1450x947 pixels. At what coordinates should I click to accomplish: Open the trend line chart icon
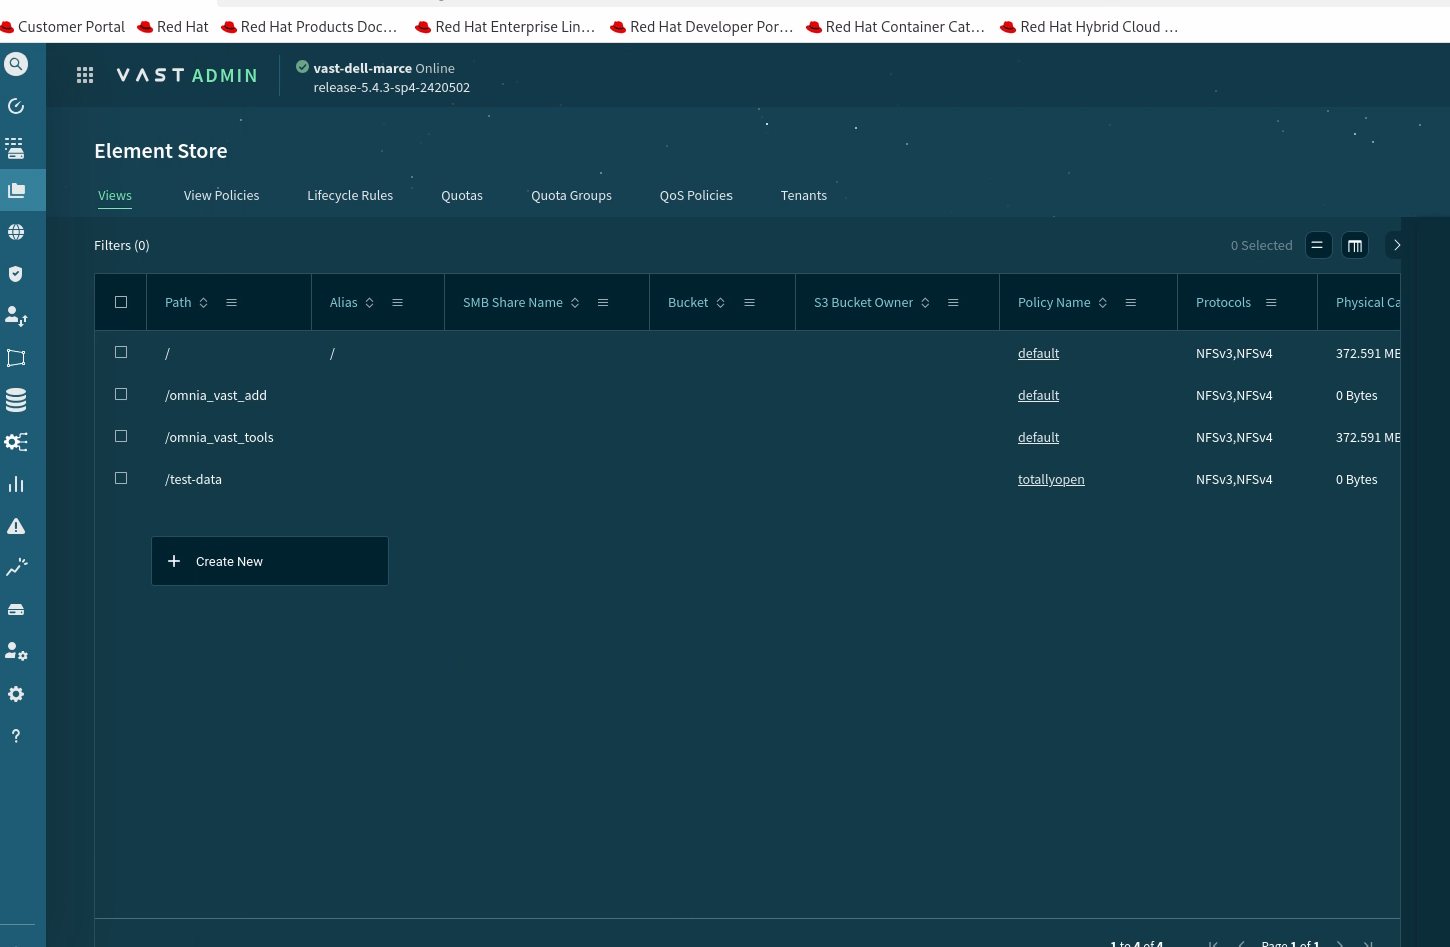16,568
